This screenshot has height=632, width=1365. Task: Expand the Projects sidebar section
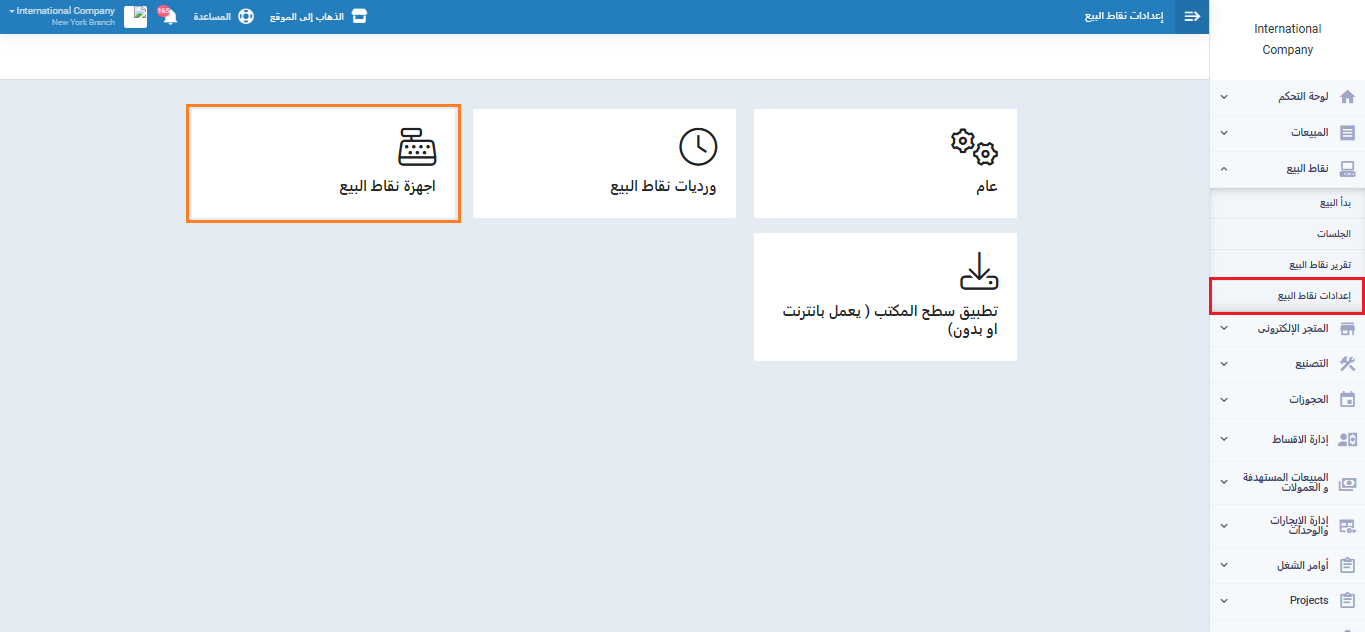[1287, 601]
